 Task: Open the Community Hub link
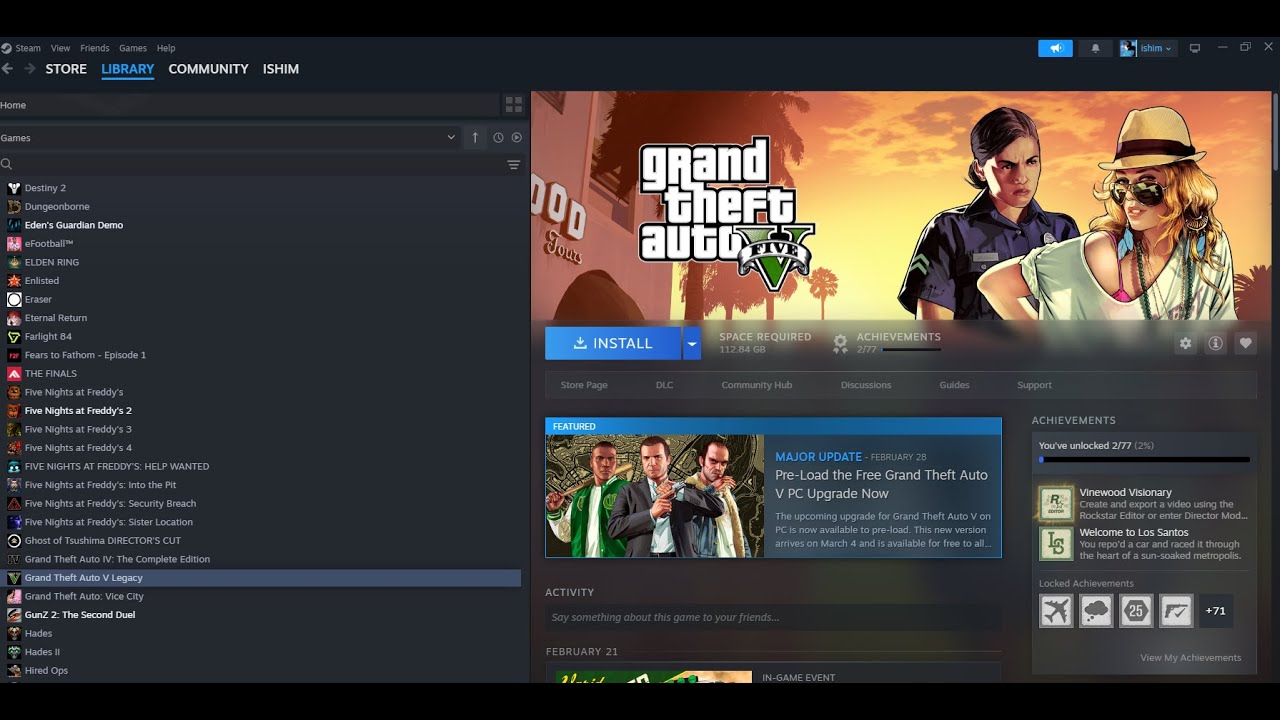757,385
